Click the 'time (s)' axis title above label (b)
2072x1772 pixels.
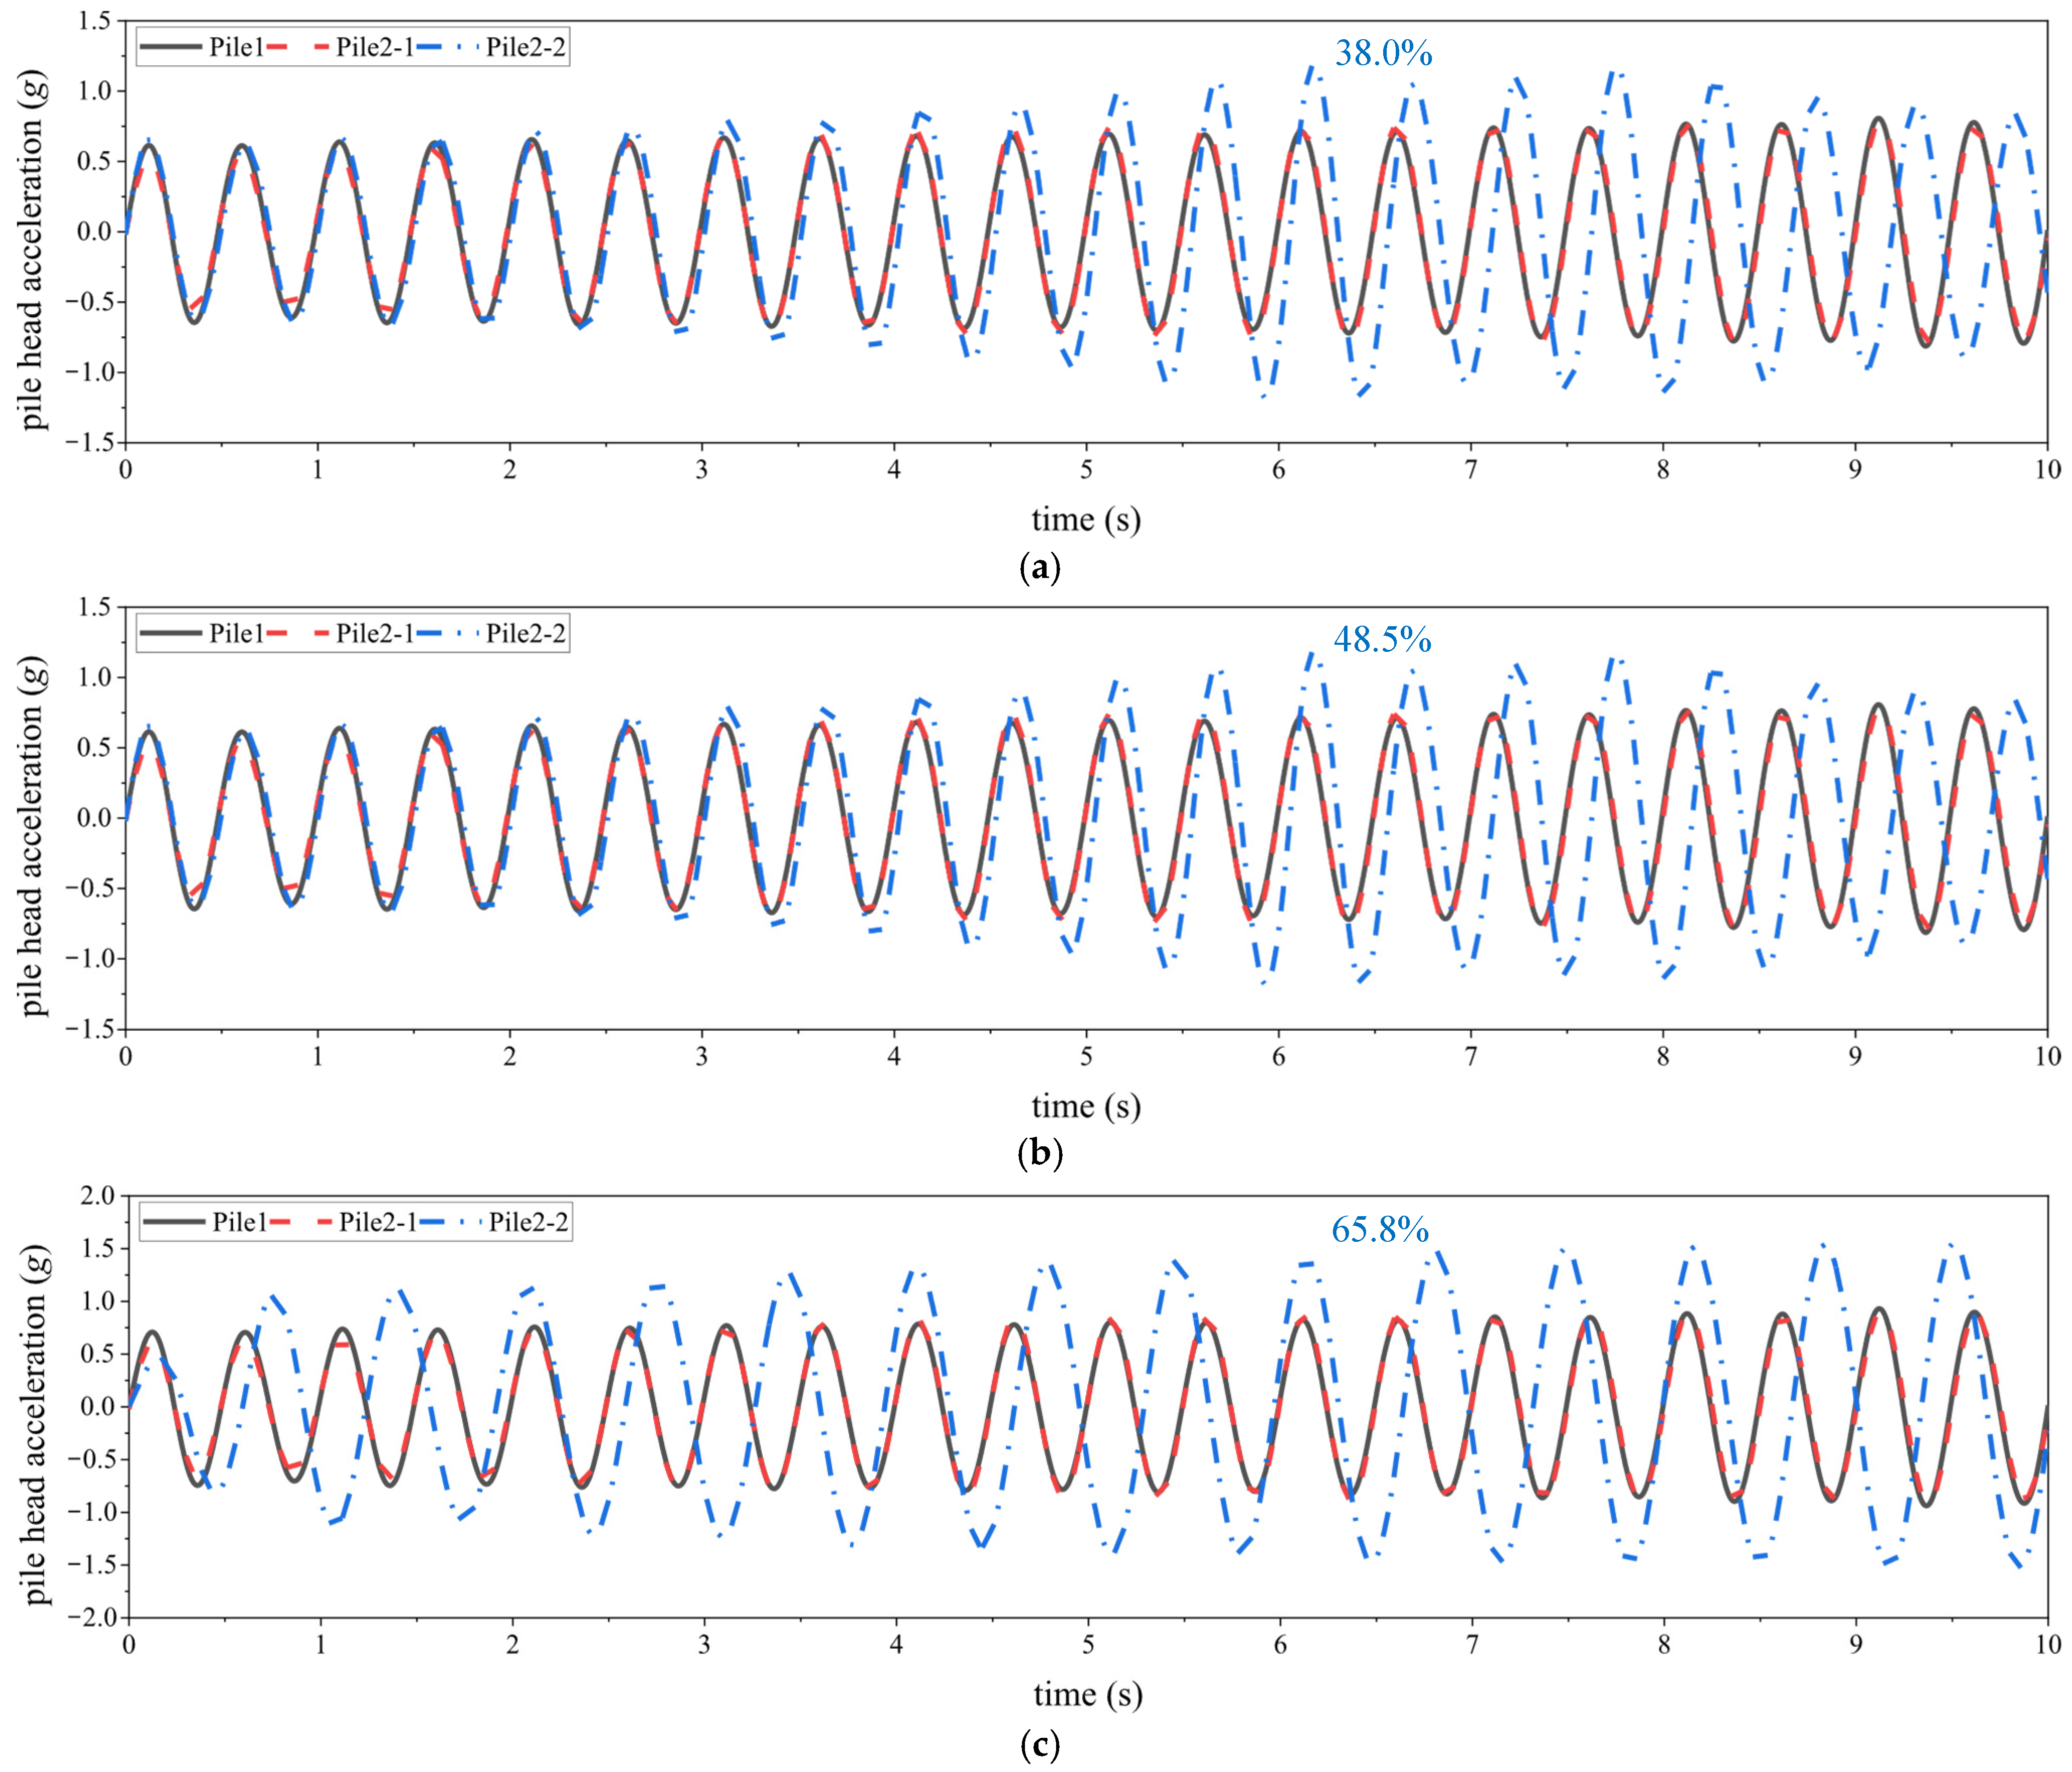tap(1086, 1106)
